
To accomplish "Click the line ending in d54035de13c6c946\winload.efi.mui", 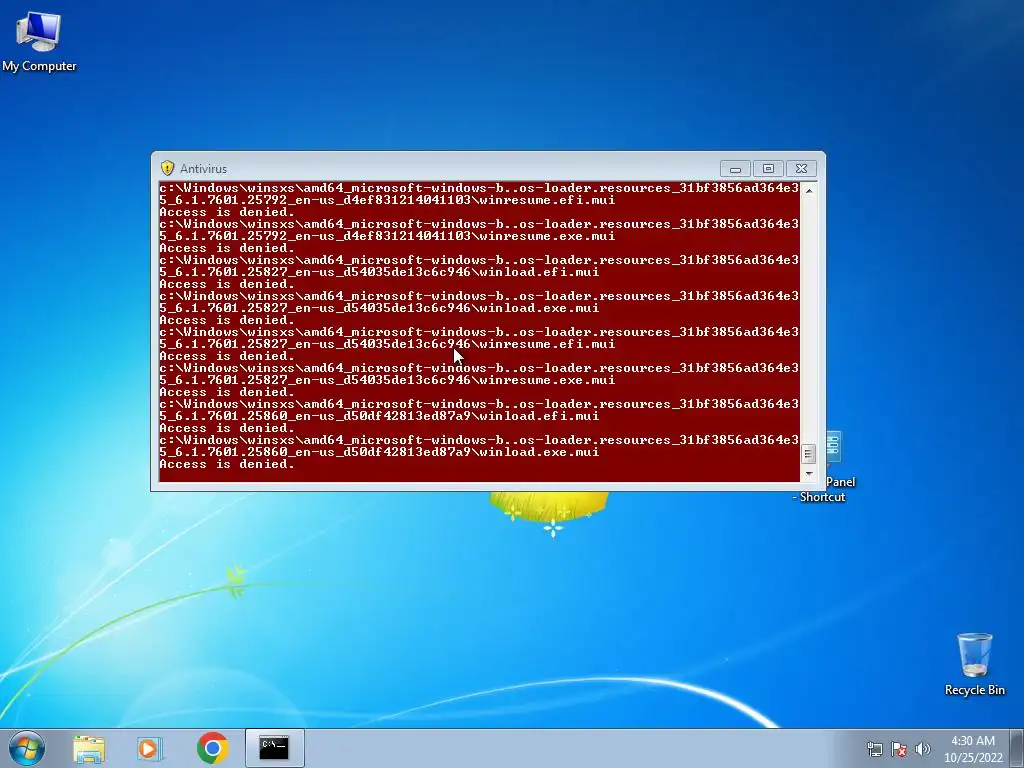I will click(x=379, y=272).
